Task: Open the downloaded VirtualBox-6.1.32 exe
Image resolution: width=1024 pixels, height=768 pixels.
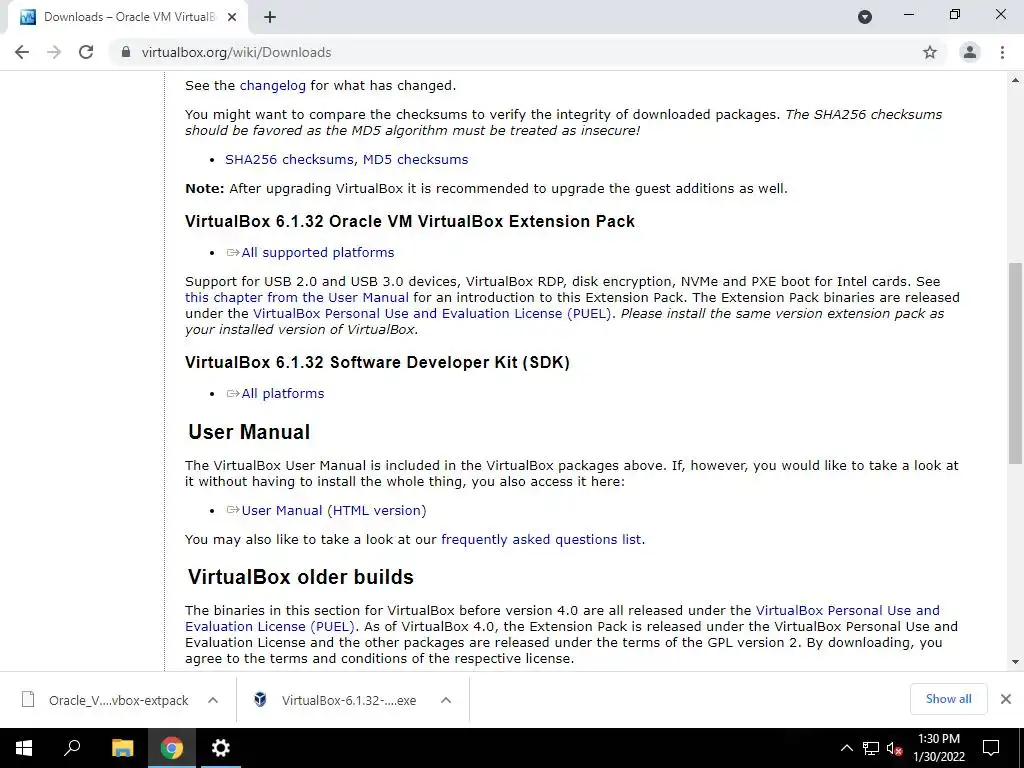Action: [349, 700]
